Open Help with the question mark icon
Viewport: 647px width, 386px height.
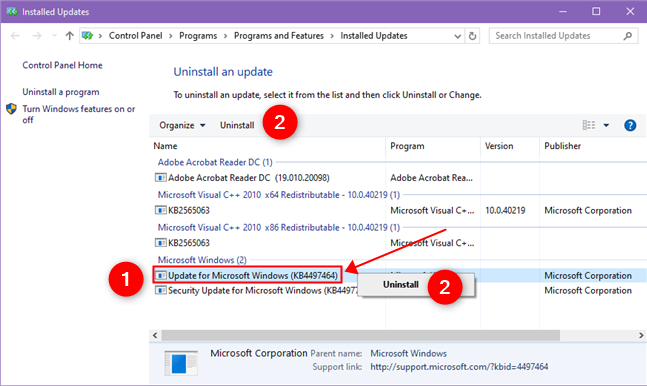click(630, 125)
